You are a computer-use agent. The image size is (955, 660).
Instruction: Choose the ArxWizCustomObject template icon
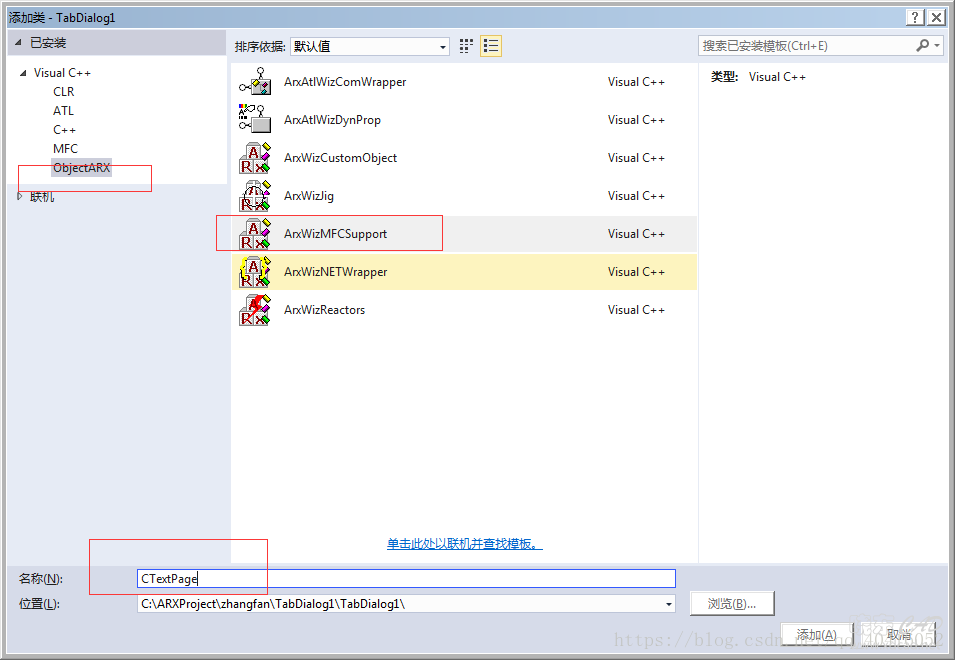(255, 158)
